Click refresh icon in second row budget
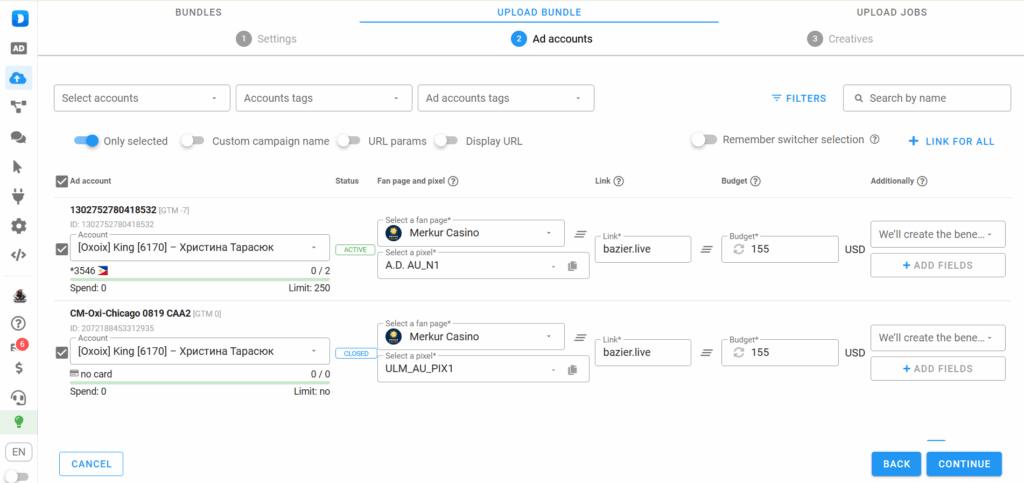The height and width of the screenshot is (483, 1024). pos(739,352)
